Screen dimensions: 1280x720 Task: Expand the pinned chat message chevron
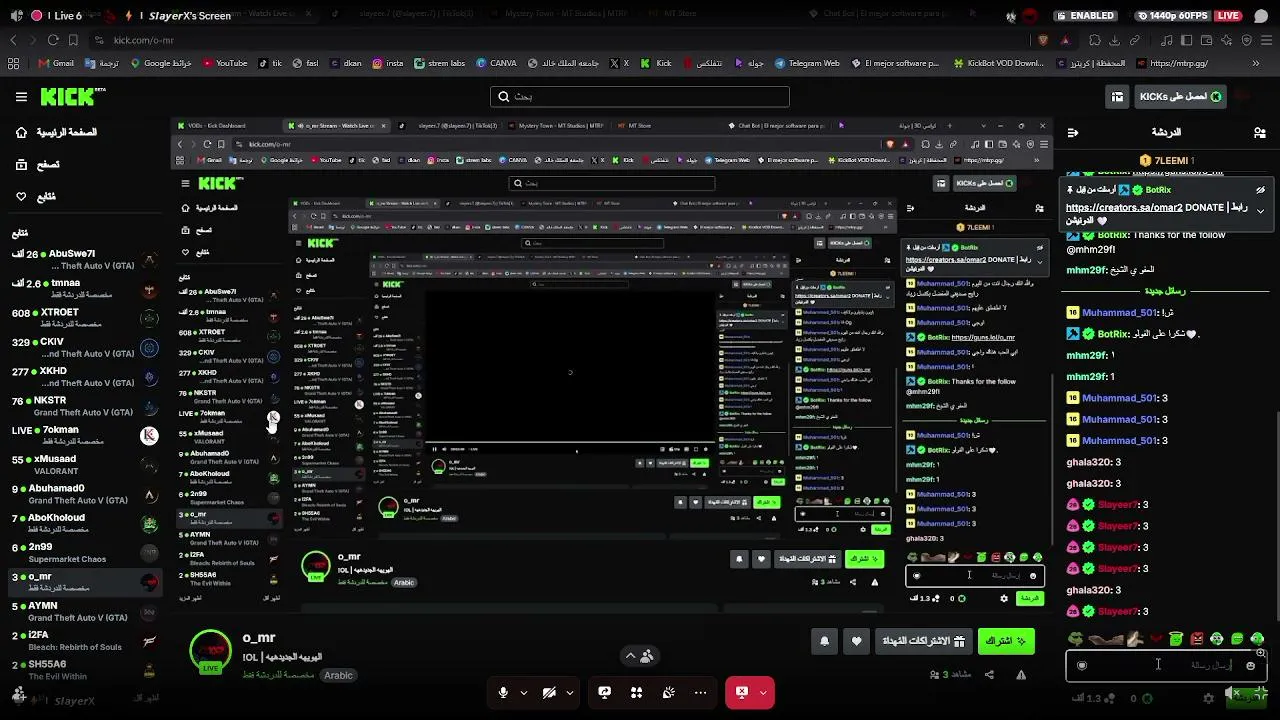tap(1261, 211)
